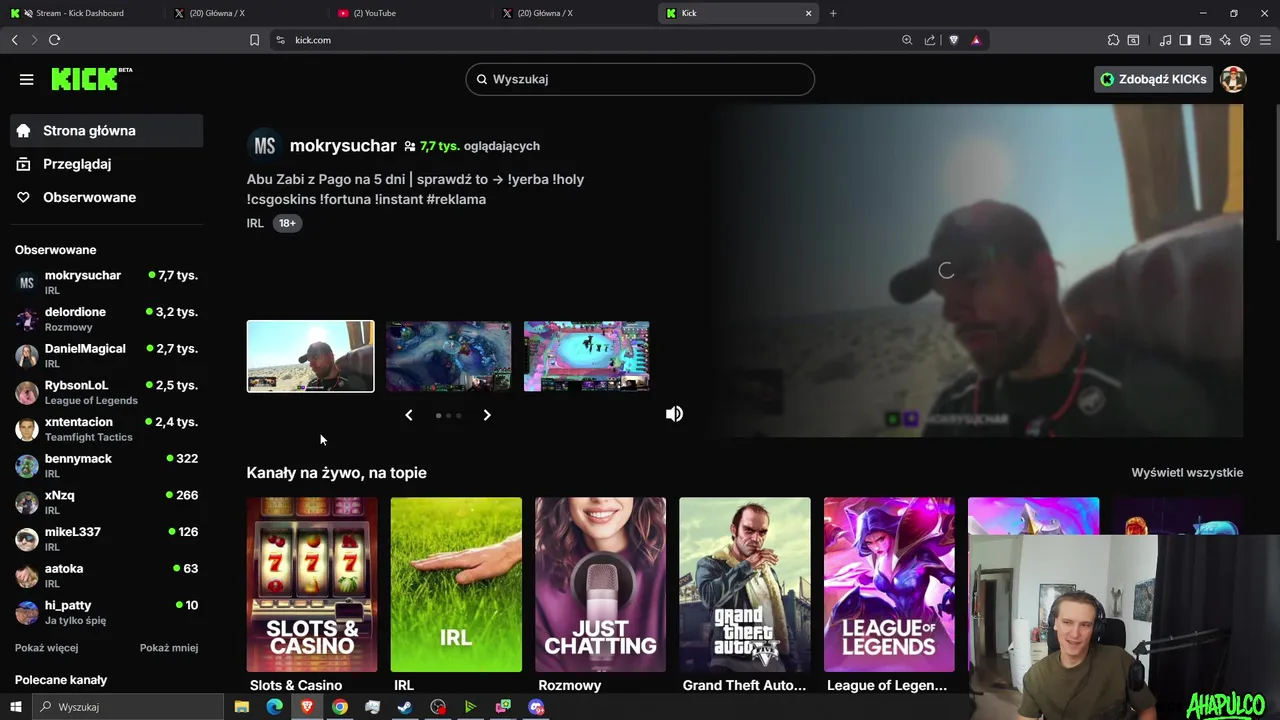Open DanielMagical in followed channels
The width and height of the screenshot is (1280, 720).
coord(107,356)
